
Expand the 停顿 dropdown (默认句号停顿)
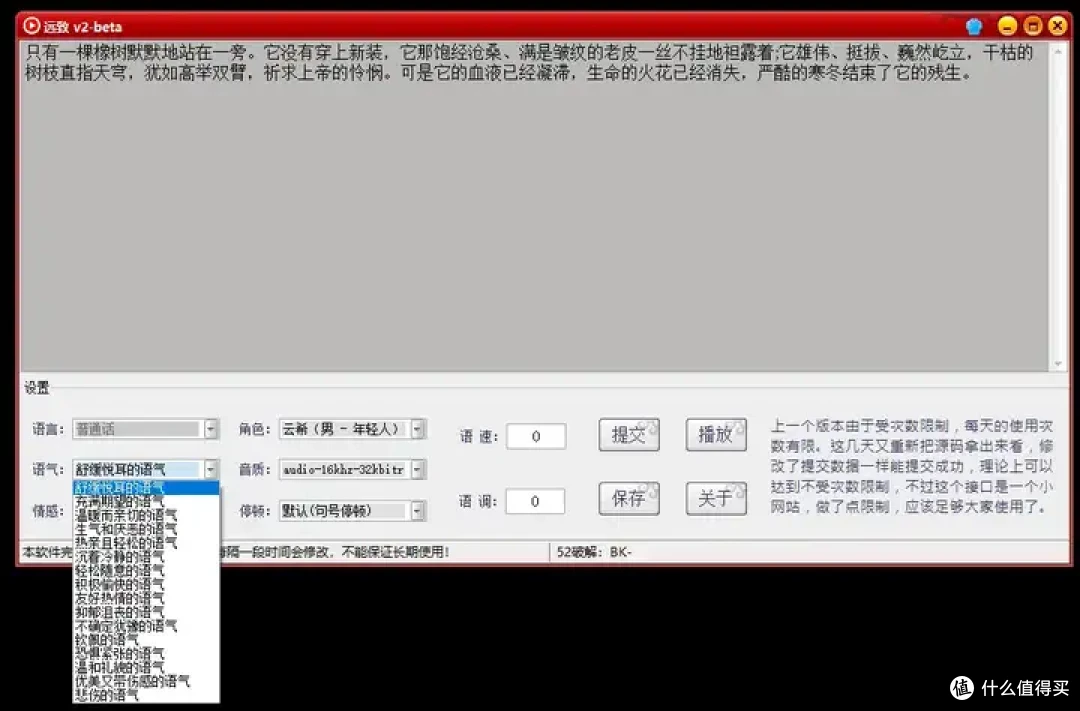tap(417, 511)
